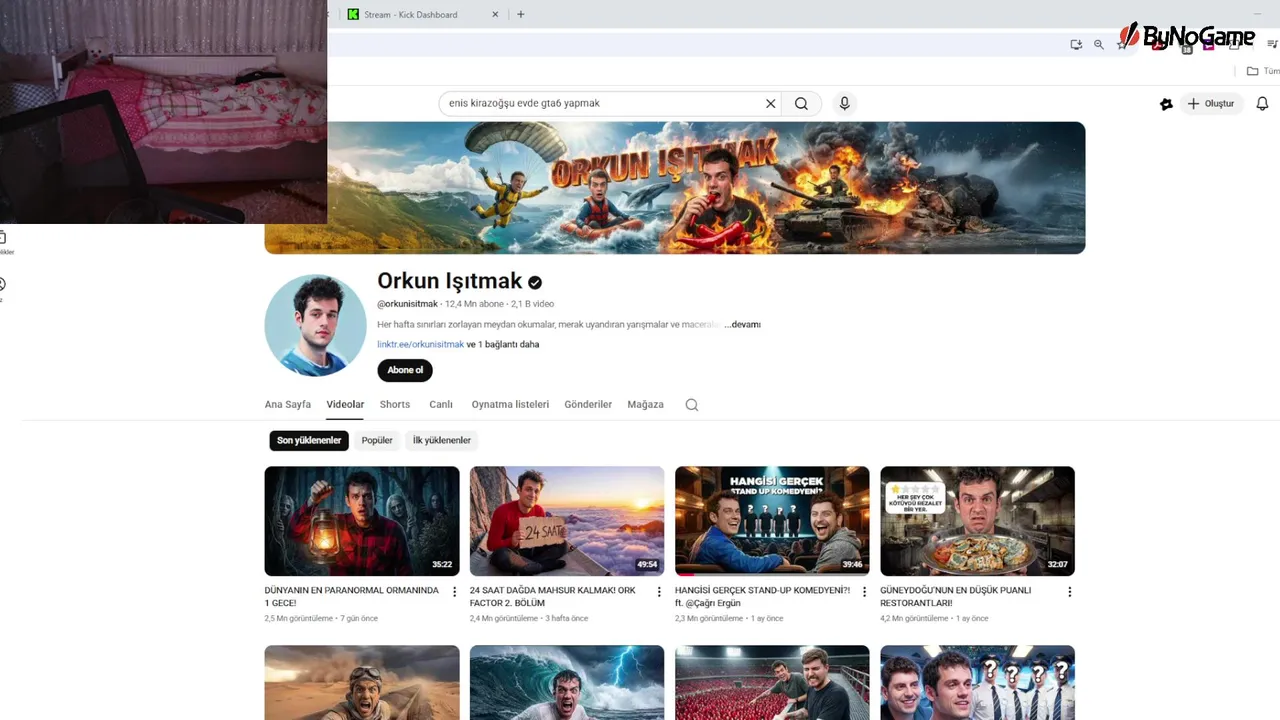Click the install app icon in address bar
1280x720 pixels.
[1076, 44]
